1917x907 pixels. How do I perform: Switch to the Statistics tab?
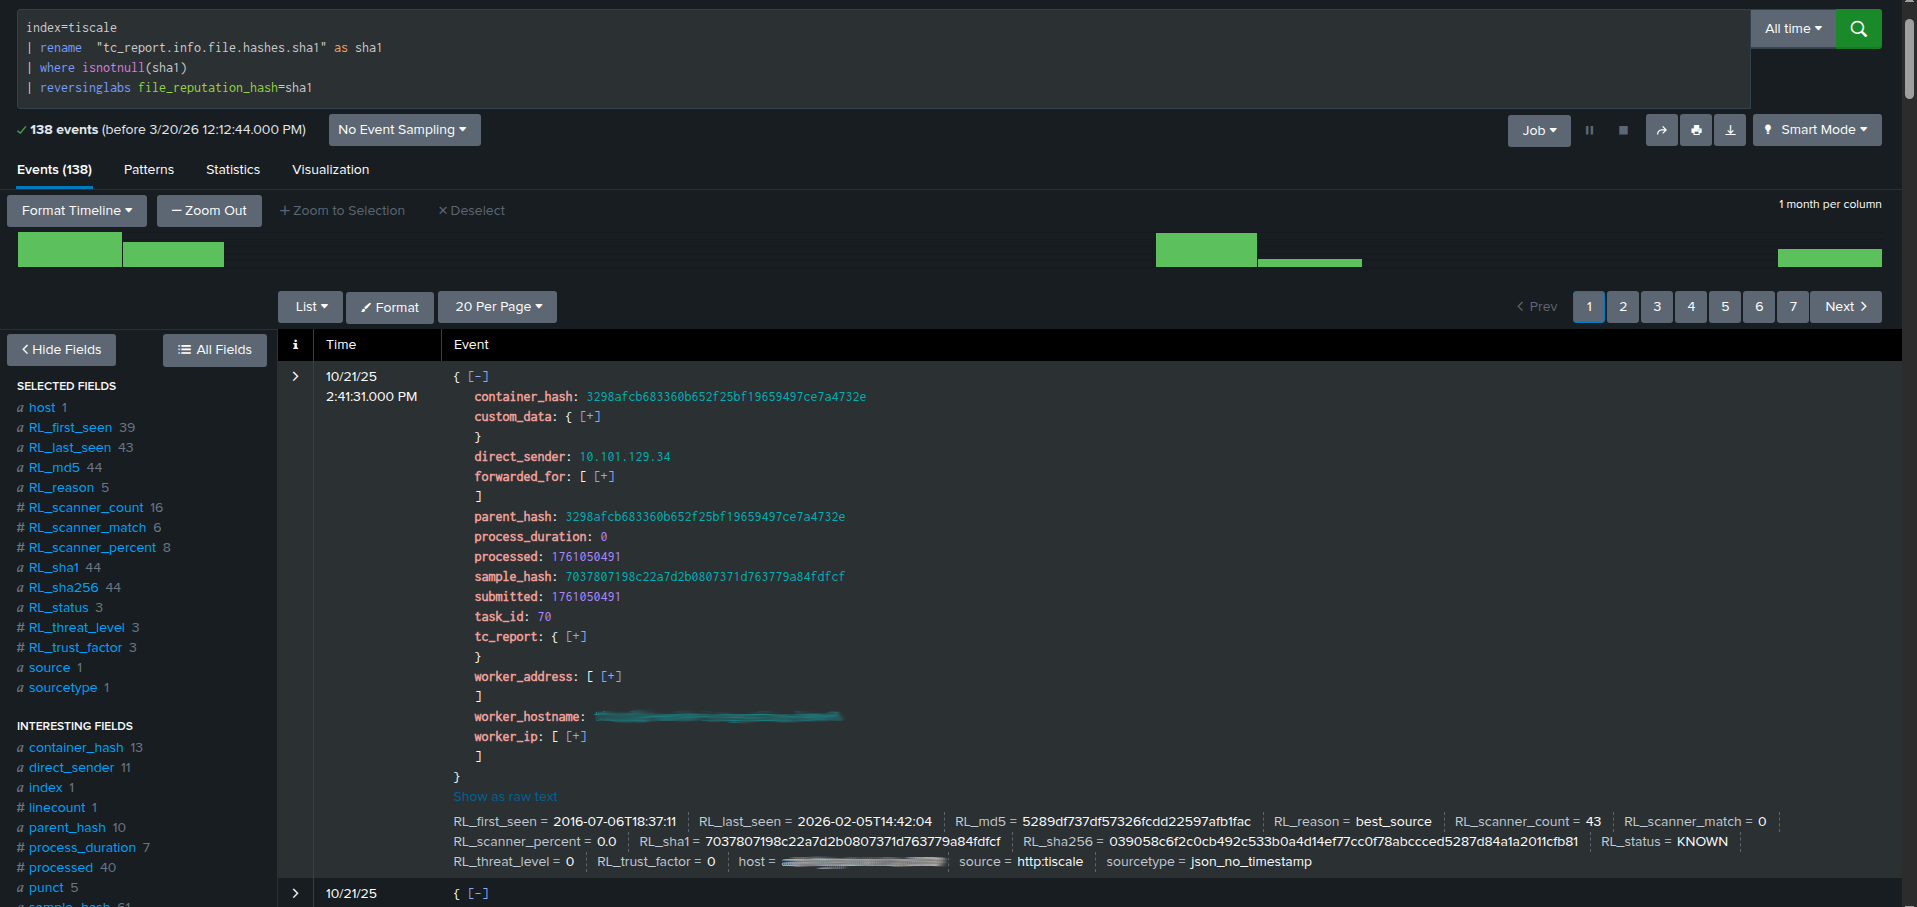point(232,169)
